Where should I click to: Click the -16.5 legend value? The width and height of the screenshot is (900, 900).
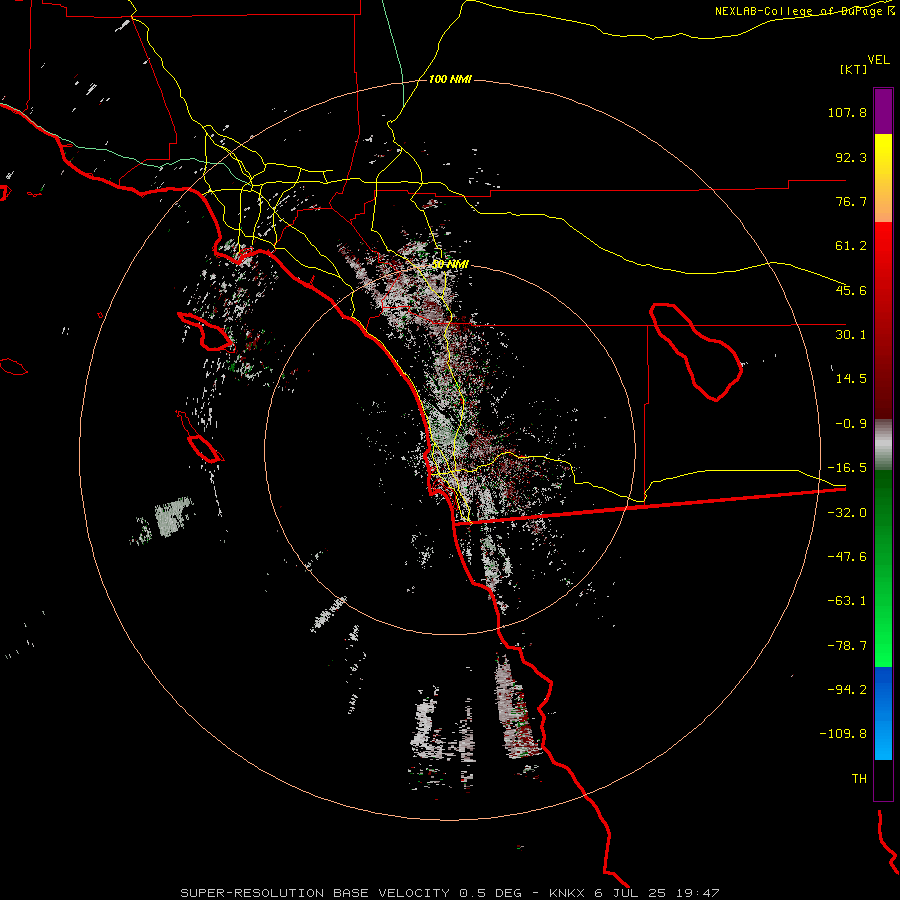(x=847, y=468)
